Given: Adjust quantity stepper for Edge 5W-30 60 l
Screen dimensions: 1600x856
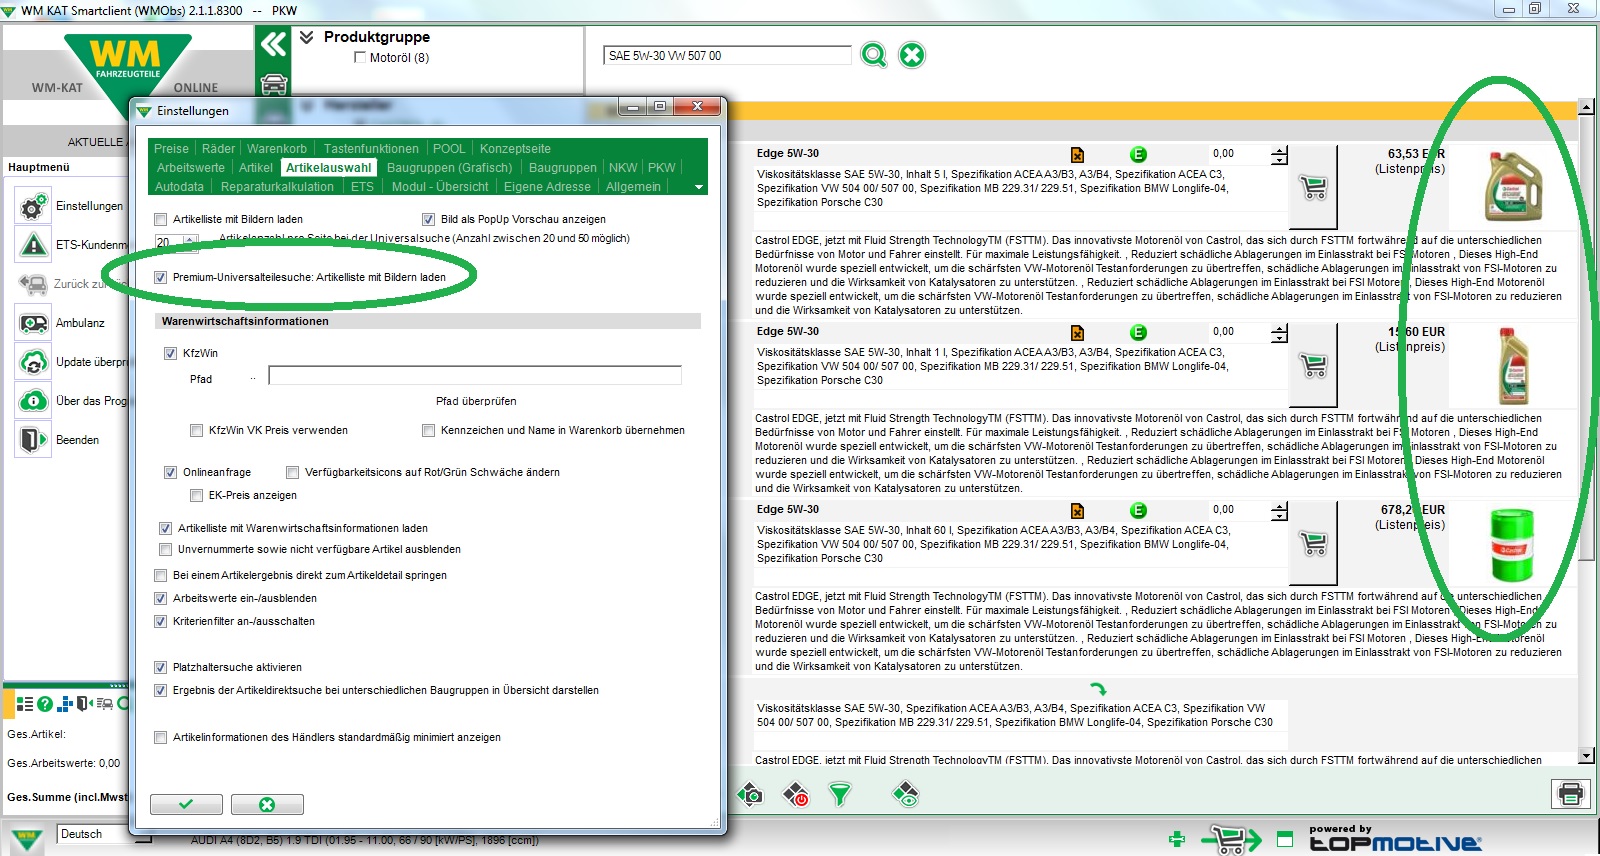Looking at the screenshot, I should (x=1279, y=512).
